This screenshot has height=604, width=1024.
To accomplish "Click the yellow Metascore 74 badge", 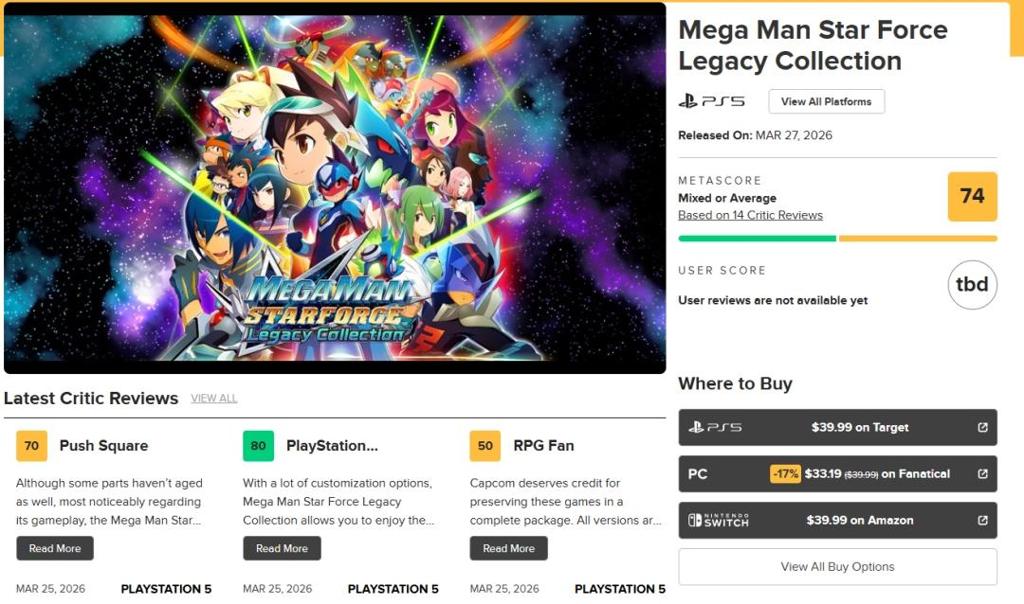I will [x=972, y=197].
